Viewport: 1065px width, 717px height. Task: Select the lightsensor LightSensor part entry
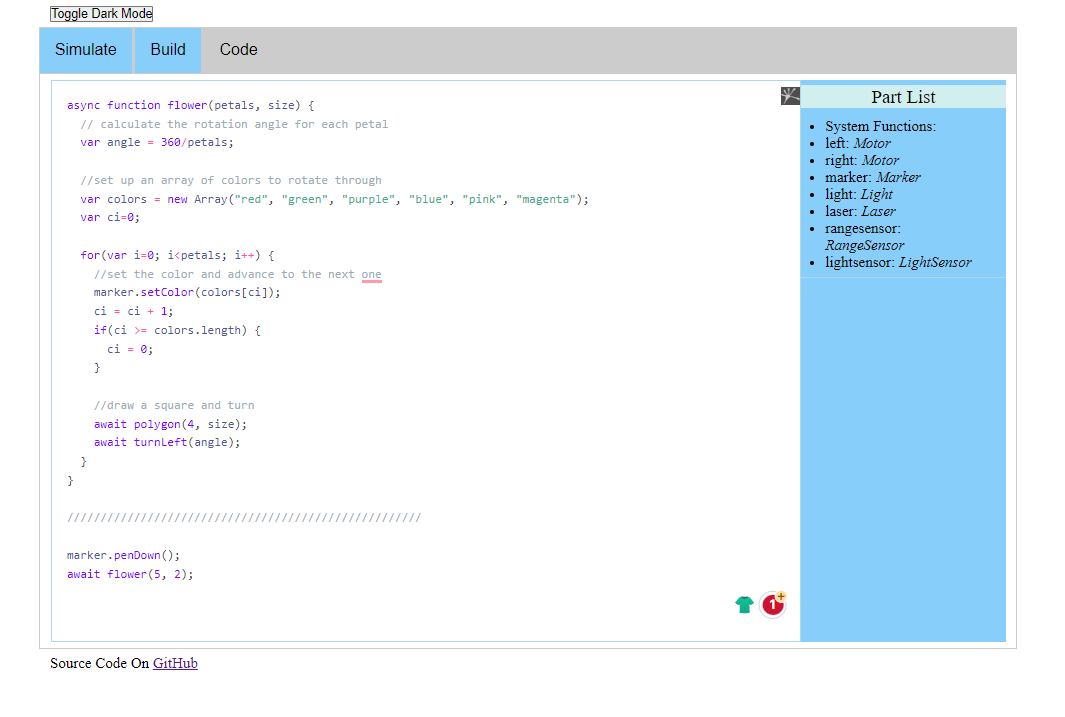pyautogui.click(x=899, y=262)
